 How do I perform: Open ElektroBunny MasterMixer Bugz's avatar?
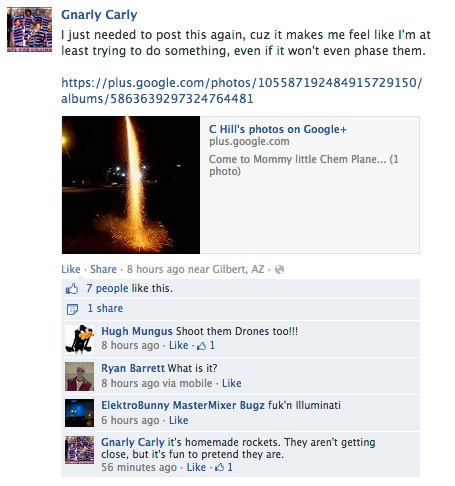click(79, 413)
